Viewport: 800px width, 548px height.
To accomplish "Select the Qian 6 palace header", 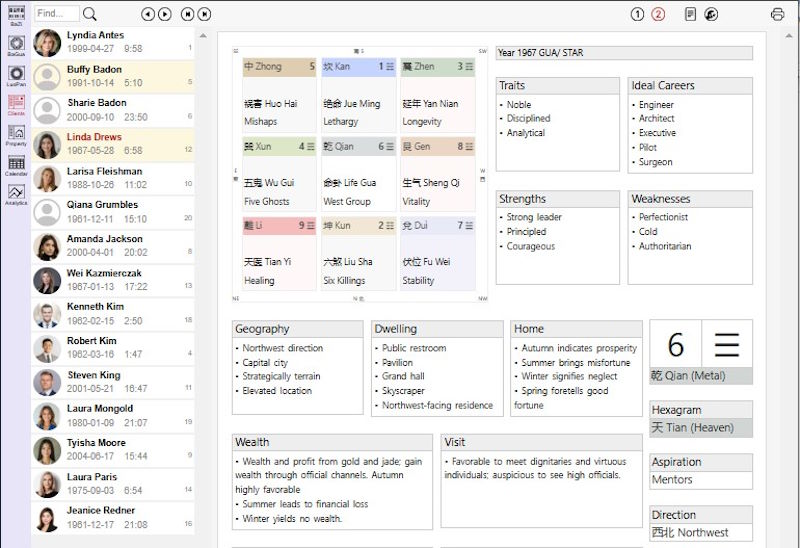I will coord(358,147).
